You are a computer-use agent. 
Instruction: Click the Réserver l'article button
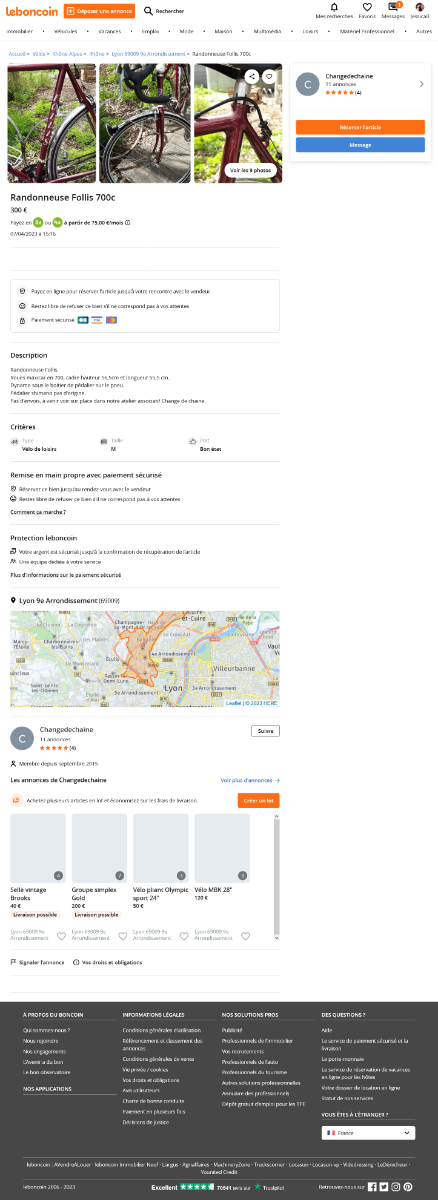[x=360, y=127]
